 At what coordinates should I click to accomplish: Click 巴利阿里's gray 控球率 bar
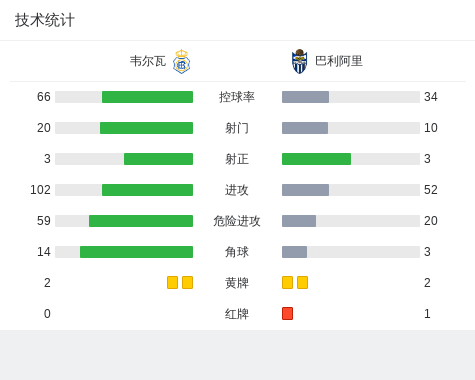coord(305,97)
